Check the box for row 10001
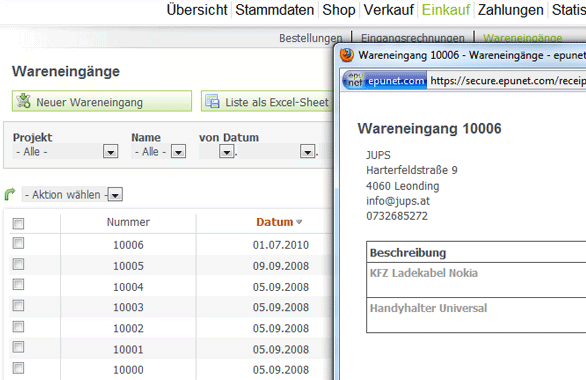Viewport: 586px width, 380px height. click(18, 347)
